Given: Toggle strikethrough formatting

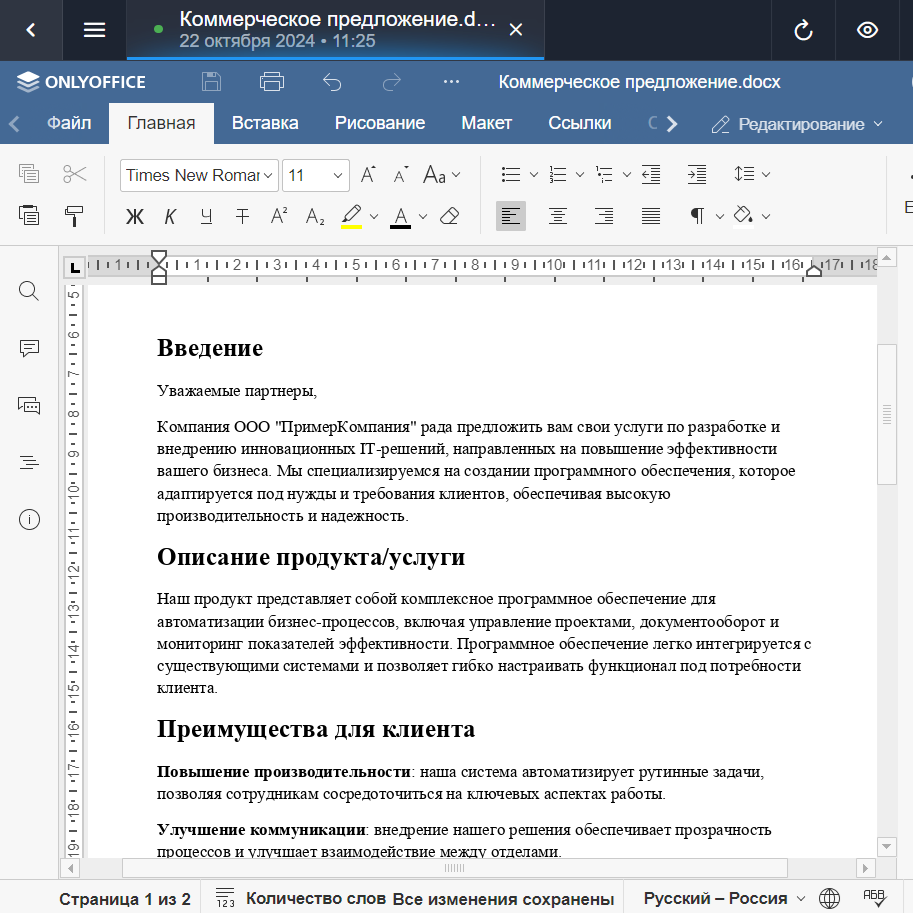Looking at the screenshot, I should (x=242, y=217).
